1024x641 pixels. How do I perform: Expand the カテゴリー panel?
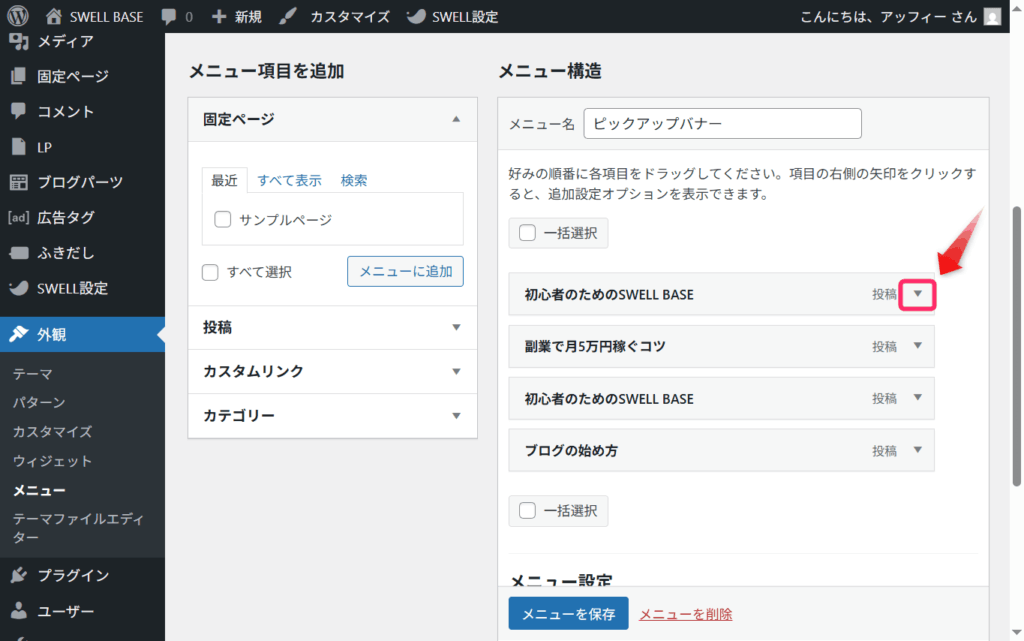click(332, 416)
